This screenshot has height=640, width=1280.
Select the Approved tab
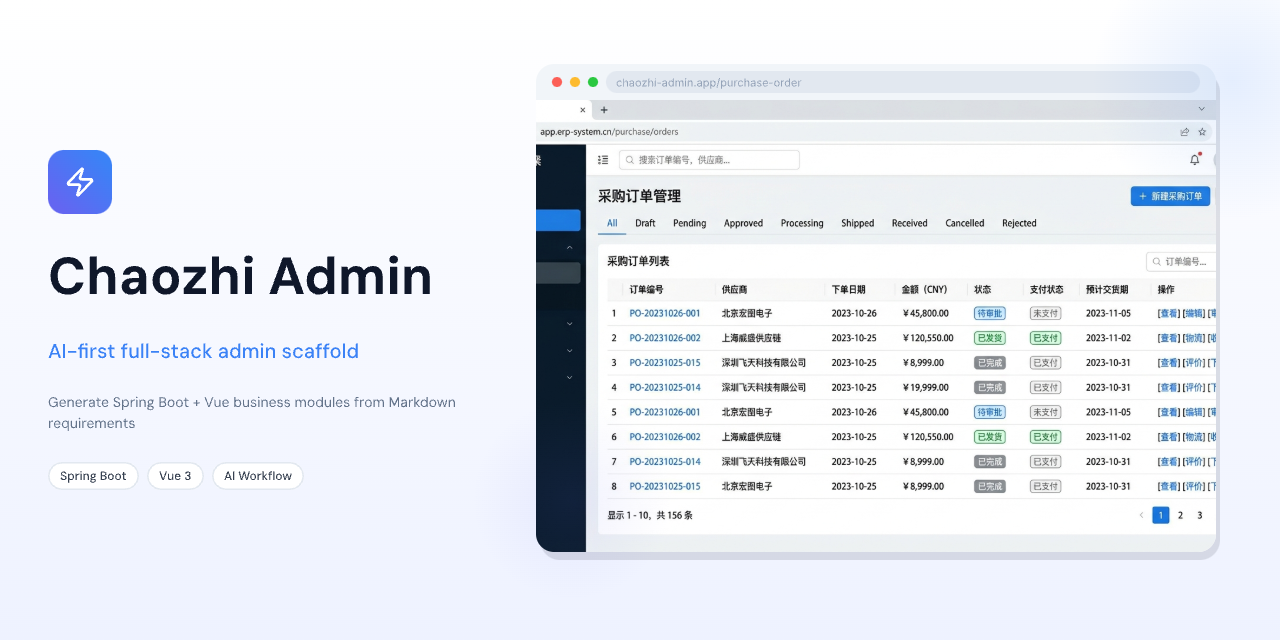click(x=743, y=223)
